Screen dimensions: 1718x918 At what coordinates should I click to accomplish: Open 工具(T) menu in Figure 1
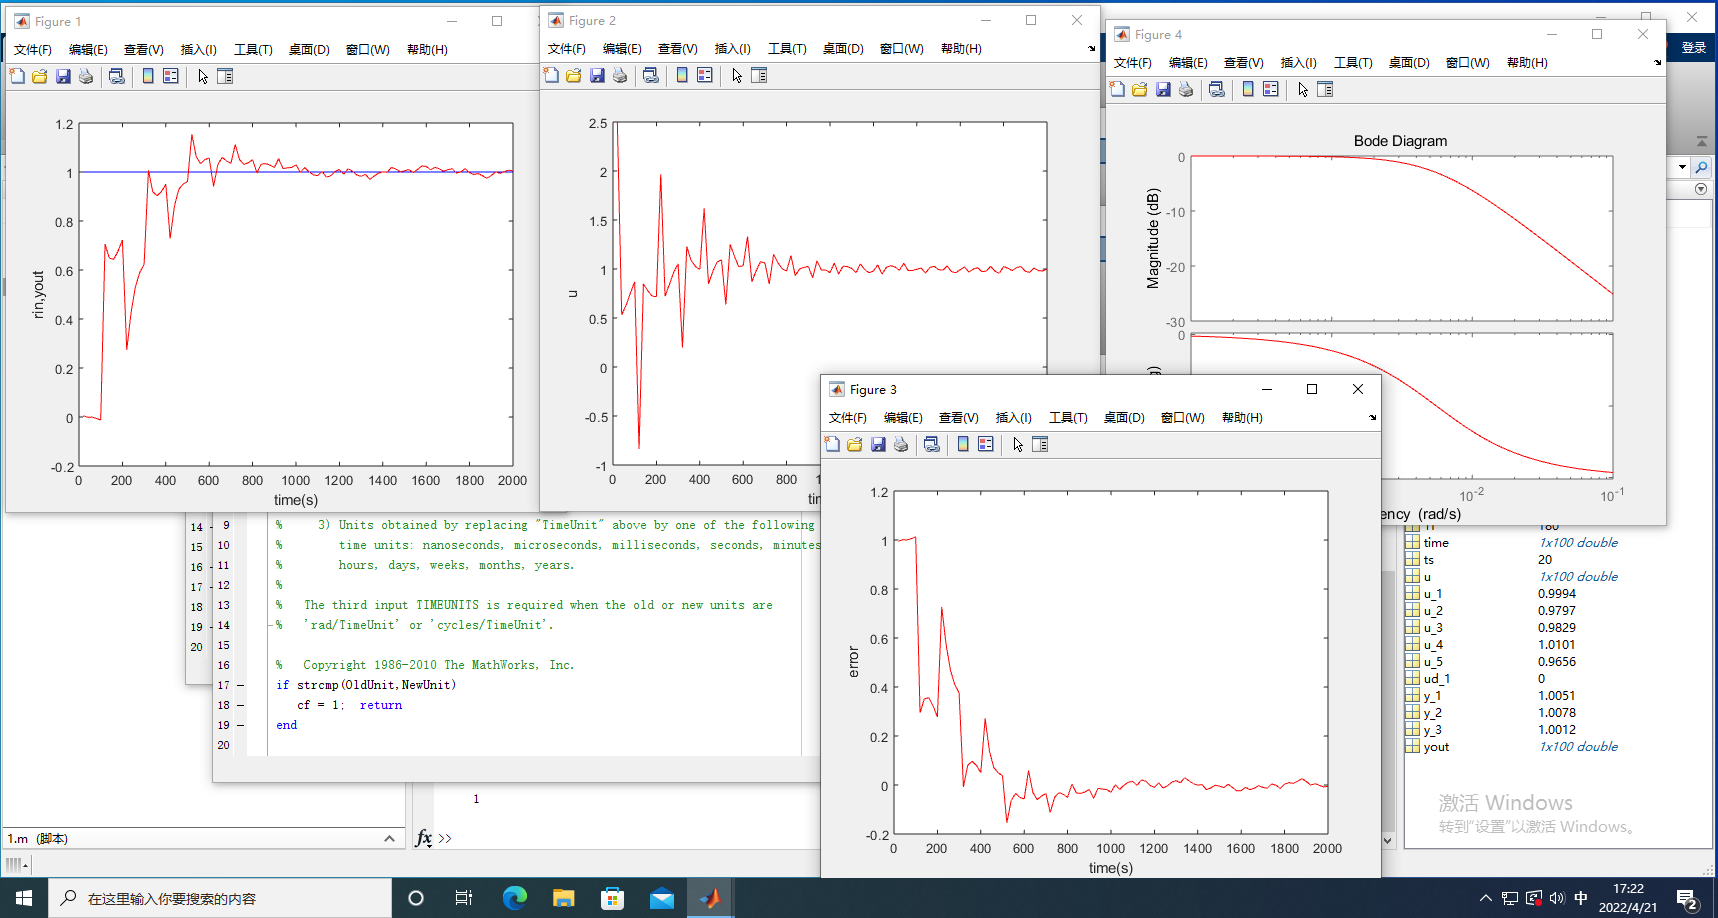[x=253, y=50]
